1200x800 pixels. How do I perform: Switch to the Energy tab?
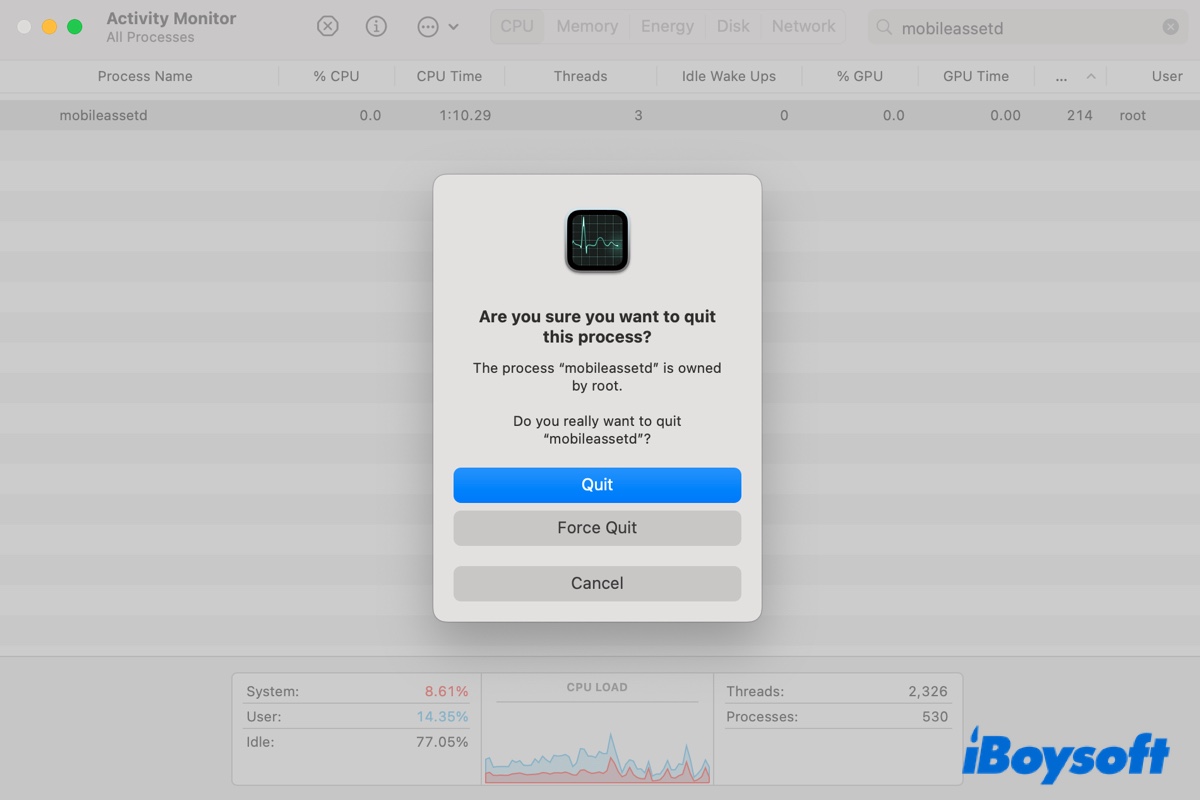pos(667,27)
